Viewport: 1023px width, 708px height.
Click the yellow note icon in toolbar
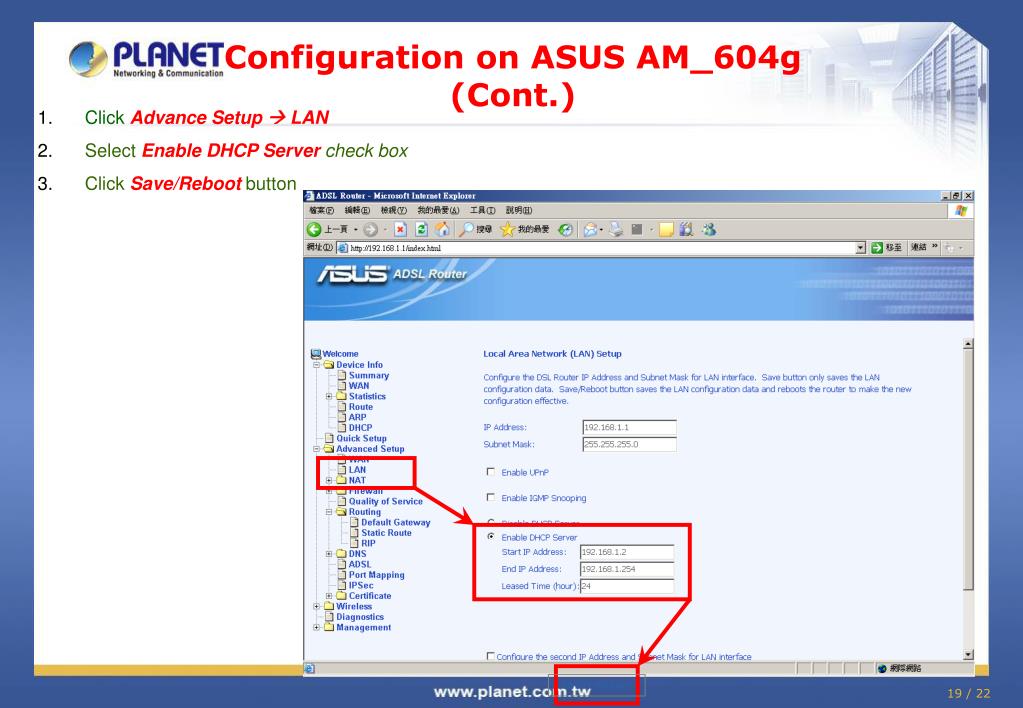tap(665, 230)
